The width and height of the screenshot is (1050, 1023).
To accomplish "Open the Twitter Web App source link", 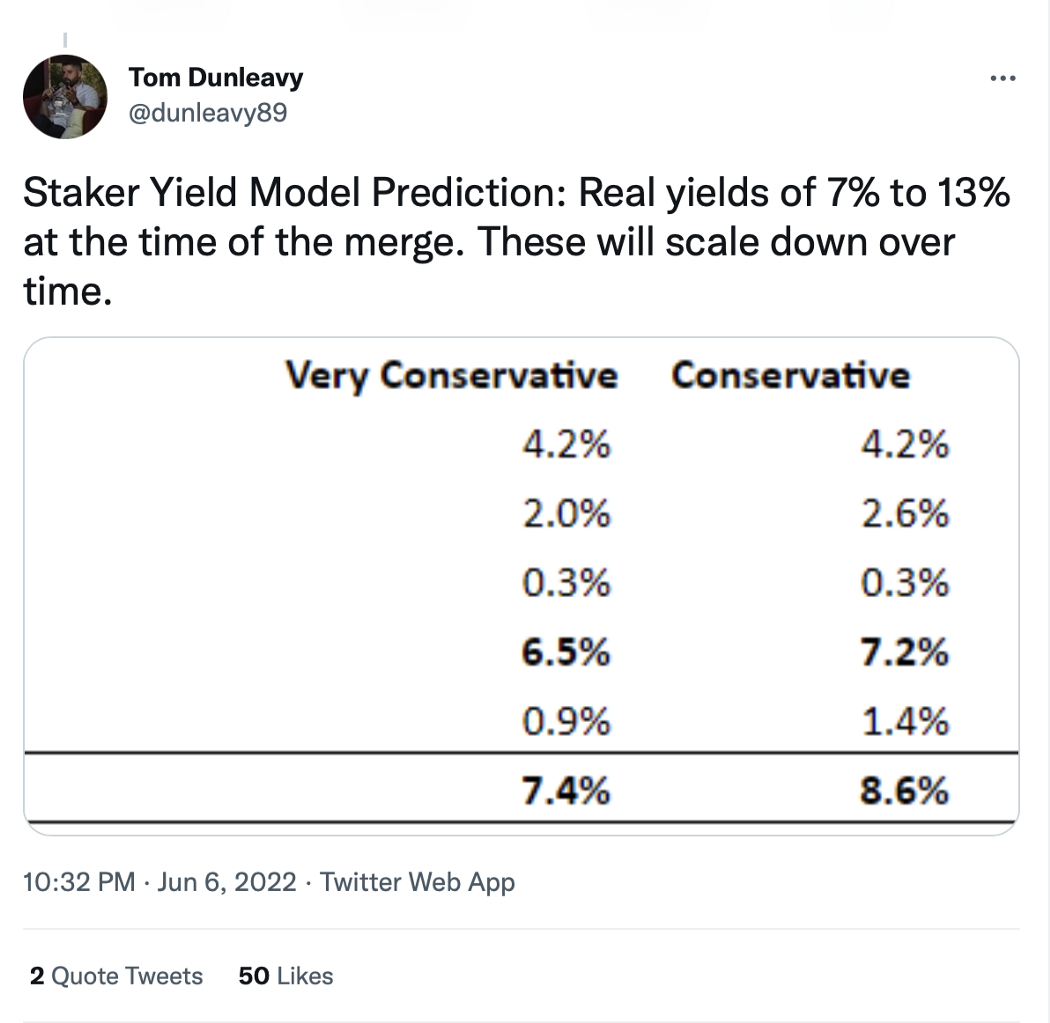I will click(417, 882).
